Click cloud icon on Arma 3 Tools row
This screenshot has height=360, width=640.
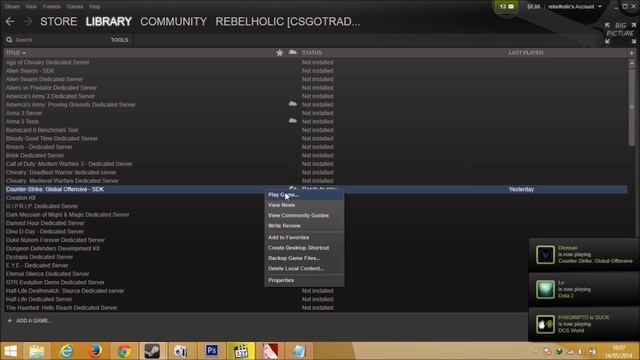[293, 121]
